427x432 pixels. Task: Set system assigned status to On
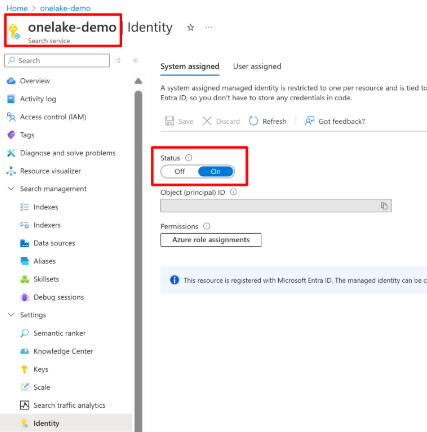pyautogui.click(x=215, y=171)
